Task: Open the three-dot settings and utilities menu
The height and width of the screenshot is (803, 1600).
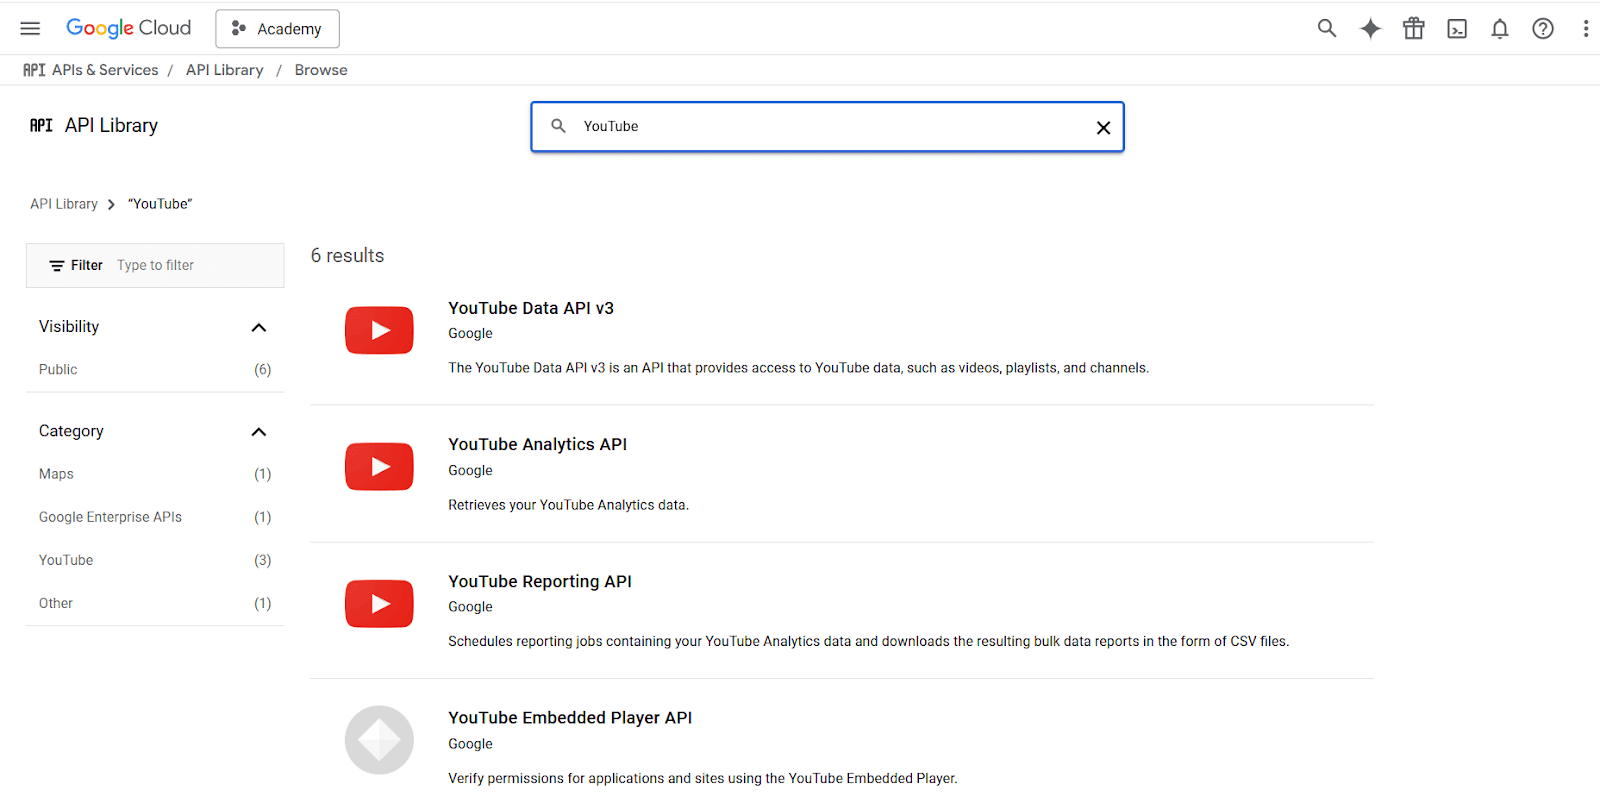Action: point(1586,28)
